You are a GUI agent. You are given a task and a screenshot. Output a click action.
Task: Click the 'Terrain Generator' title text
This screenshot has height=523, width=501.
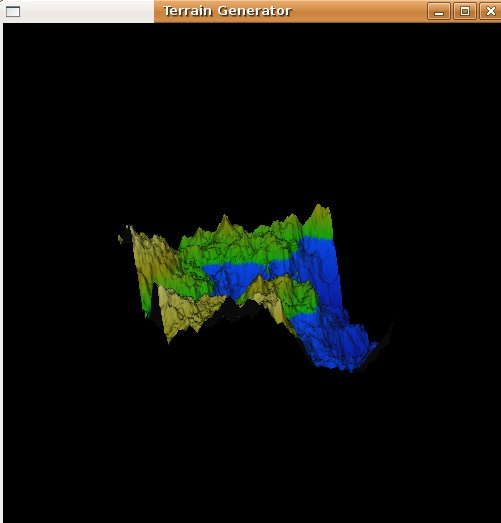click(x=227, y=11)
